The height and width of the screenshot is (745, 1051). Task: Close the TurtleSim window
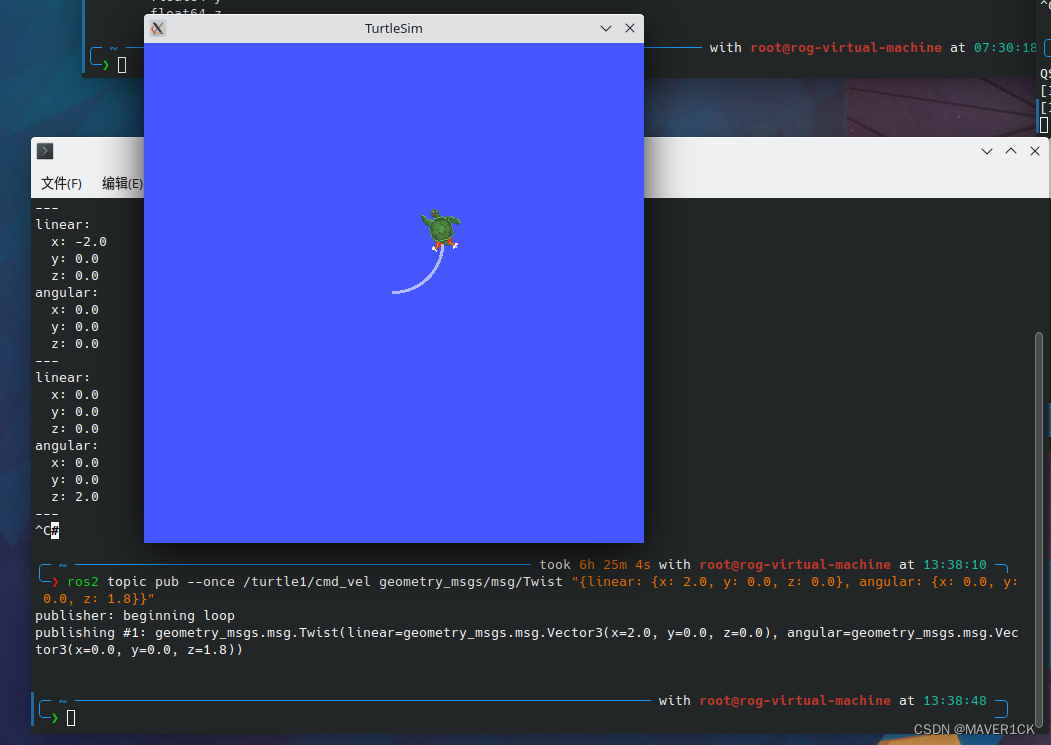coord(630,28)
